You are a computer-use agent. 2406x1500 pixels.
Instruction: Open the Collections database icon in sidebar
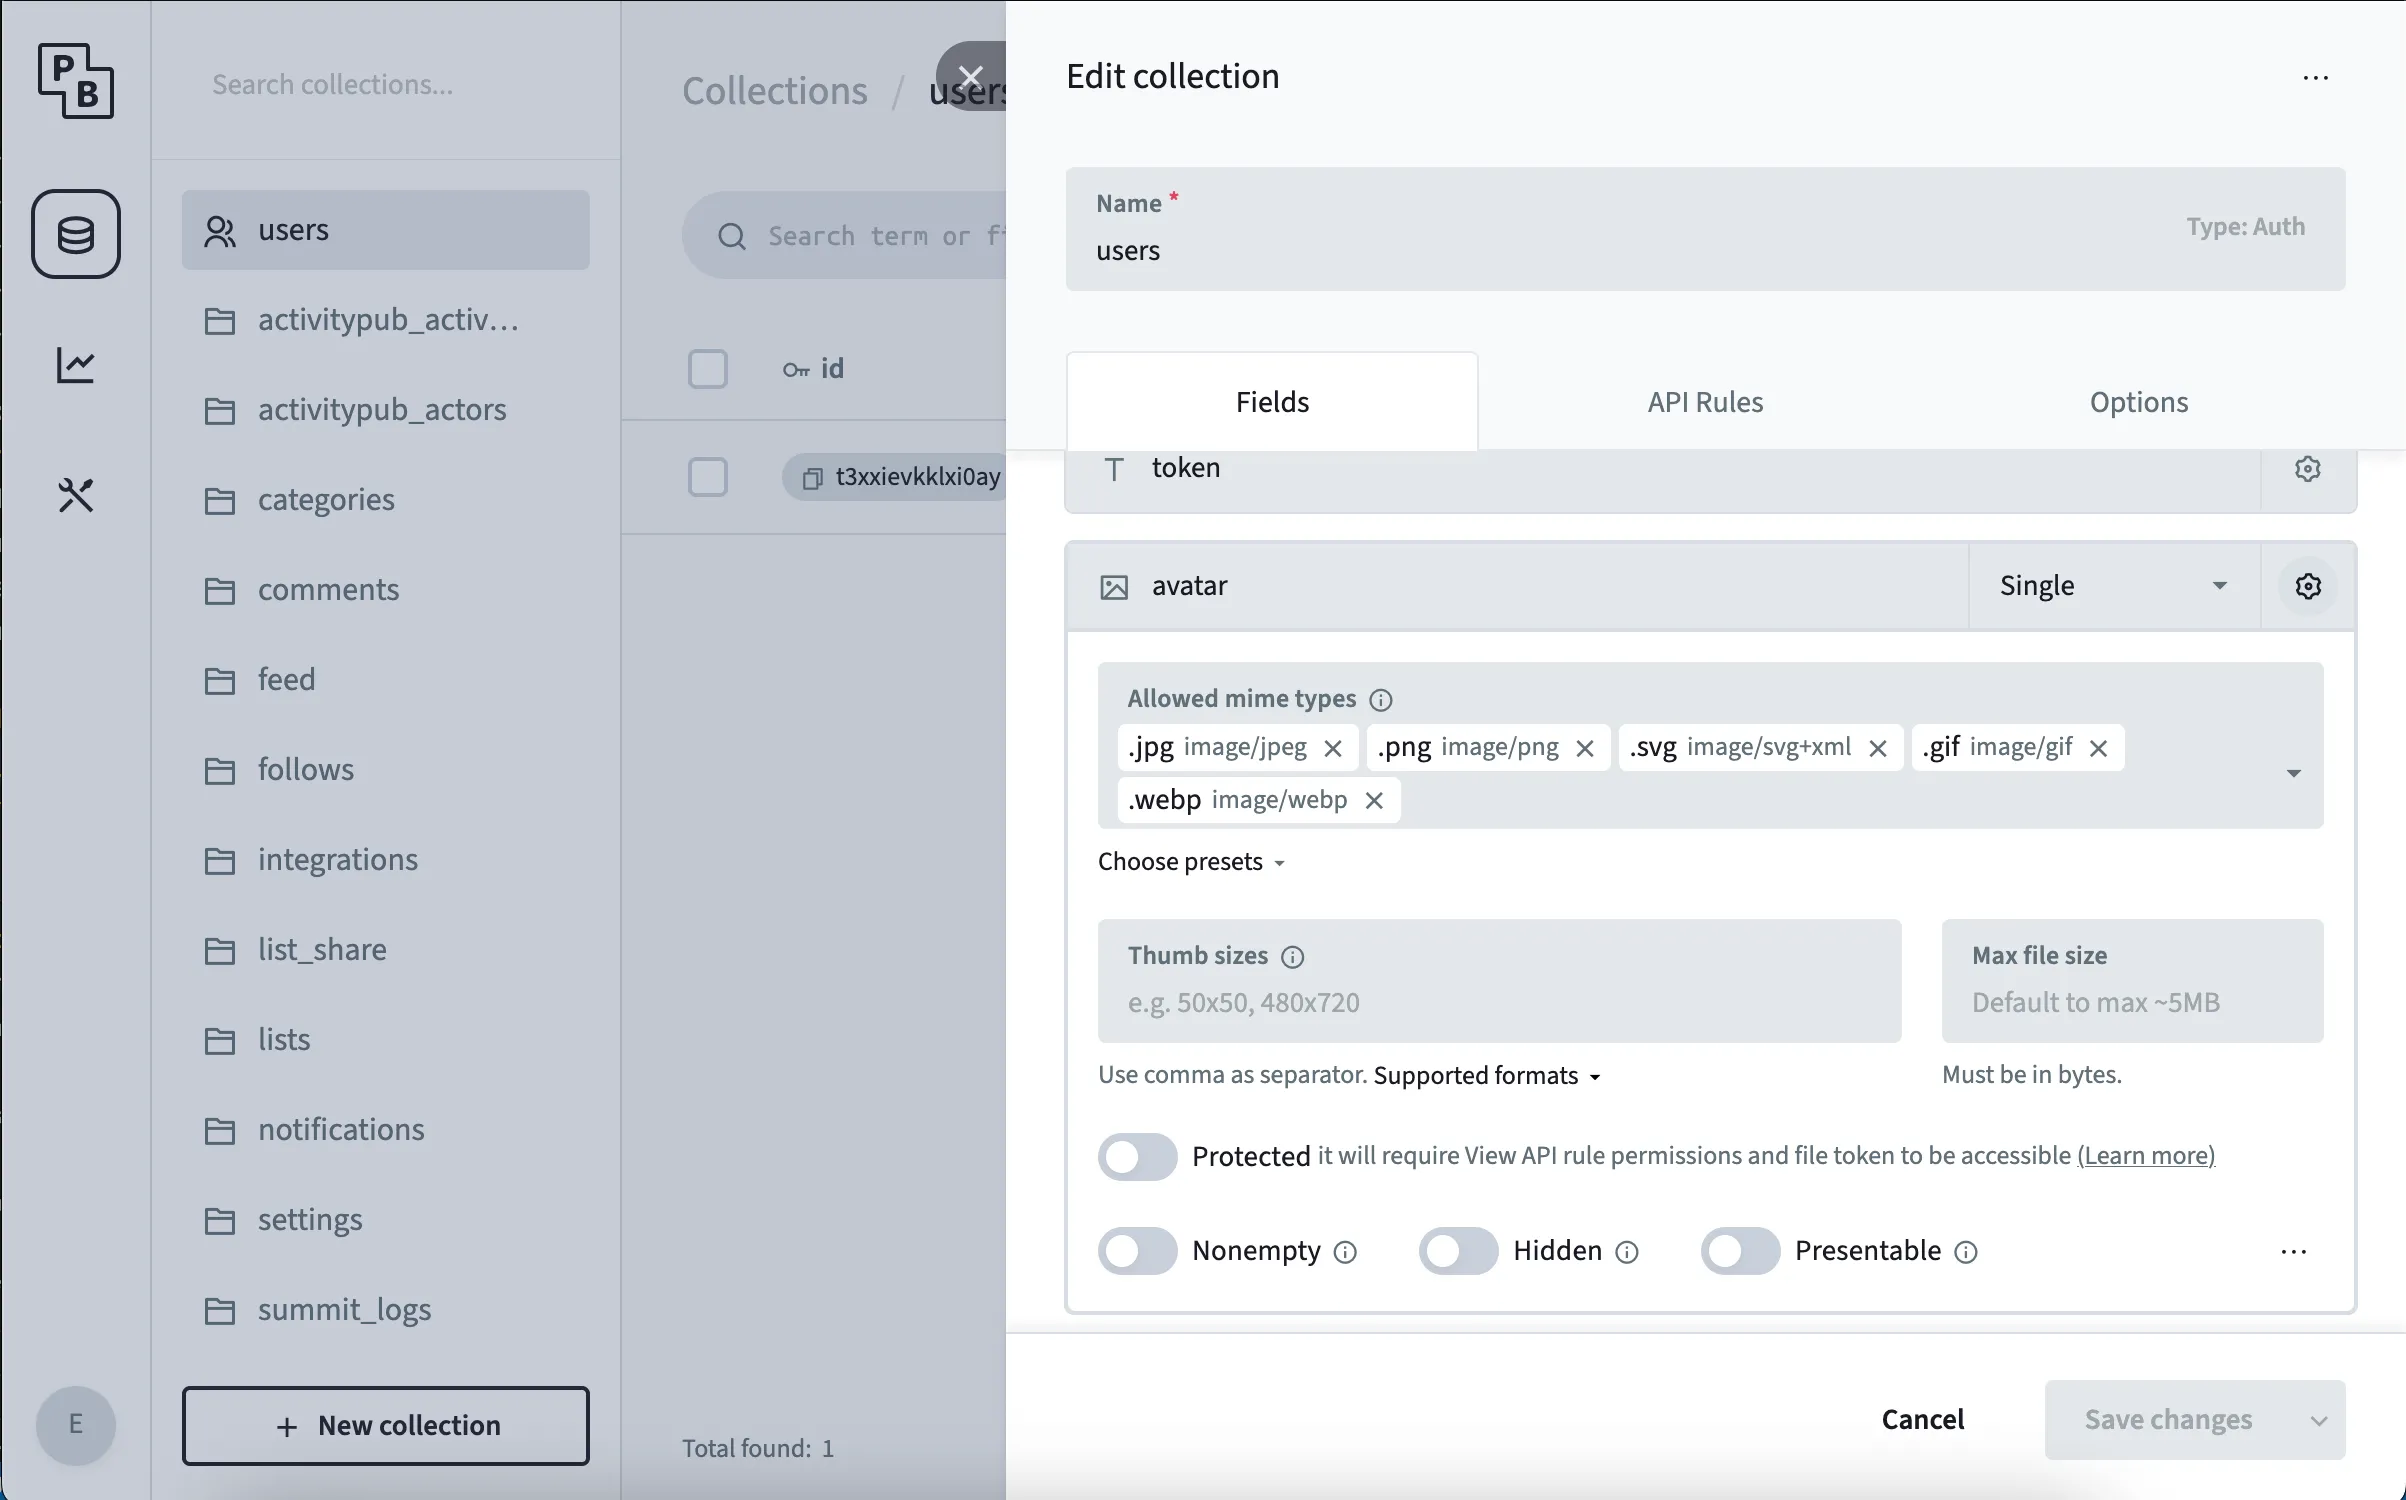76,234
